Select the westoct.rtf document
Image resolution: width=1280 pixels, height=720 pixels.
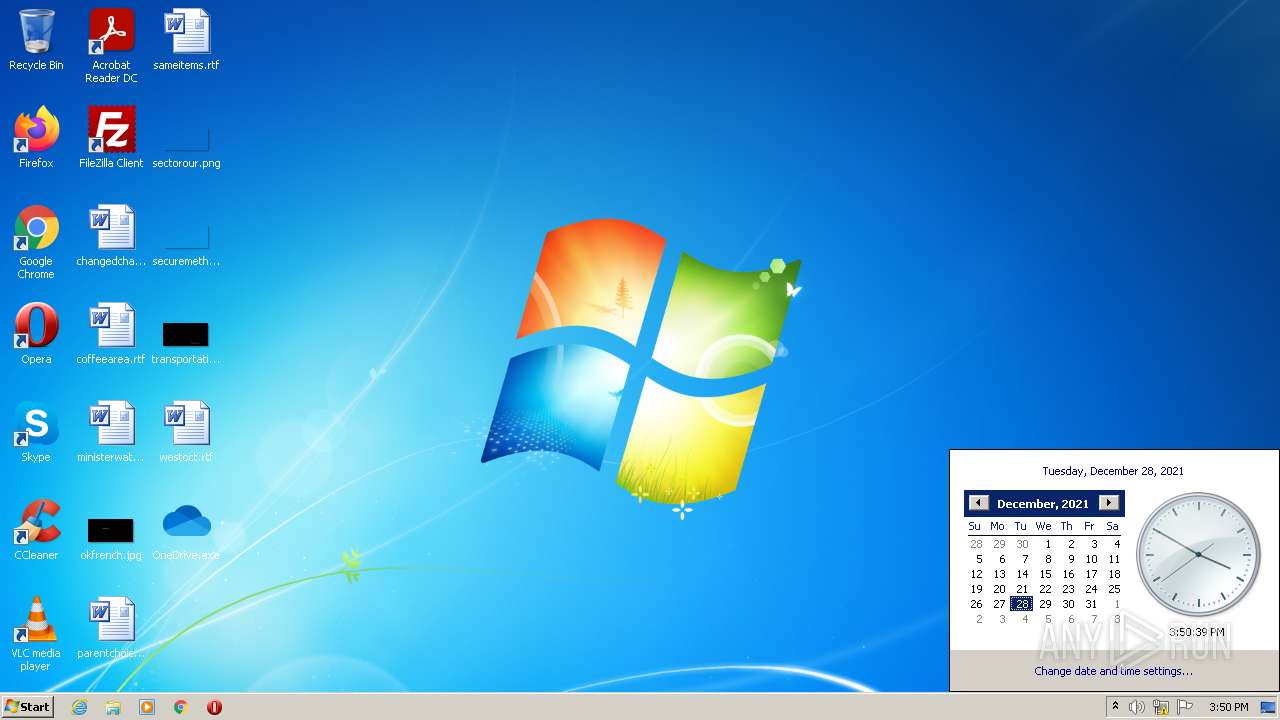click(x=186, y=433)
